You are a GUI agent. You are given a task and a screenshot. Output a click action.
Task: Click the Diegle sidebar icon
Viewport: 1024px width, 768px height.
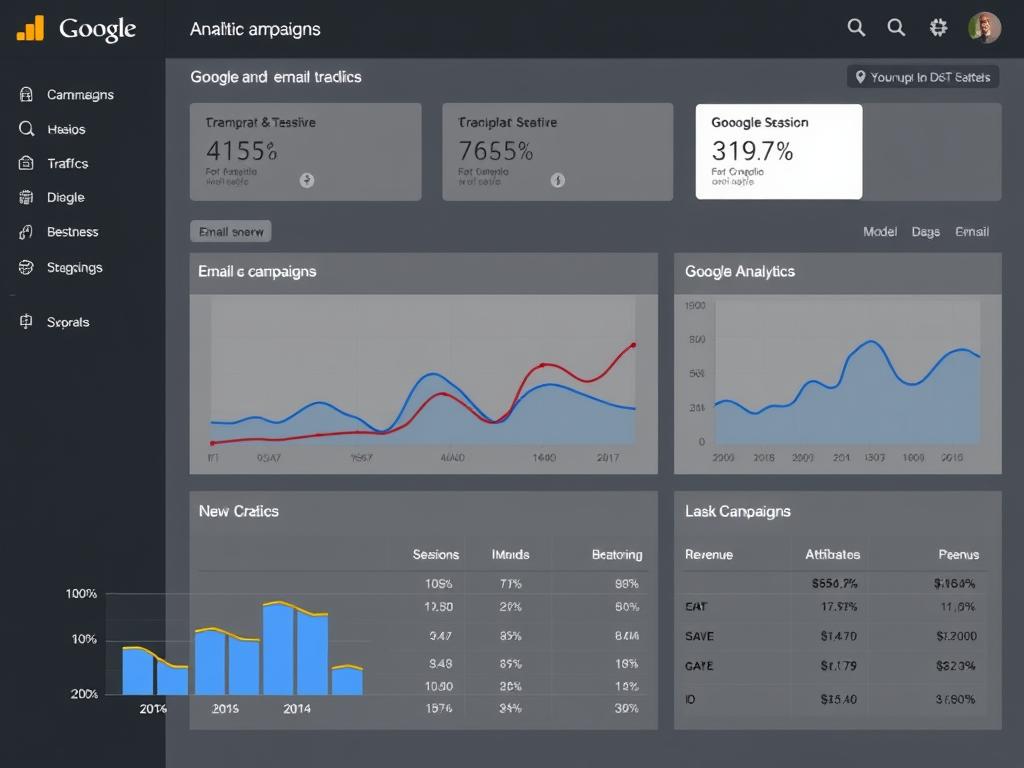[26, 197]
